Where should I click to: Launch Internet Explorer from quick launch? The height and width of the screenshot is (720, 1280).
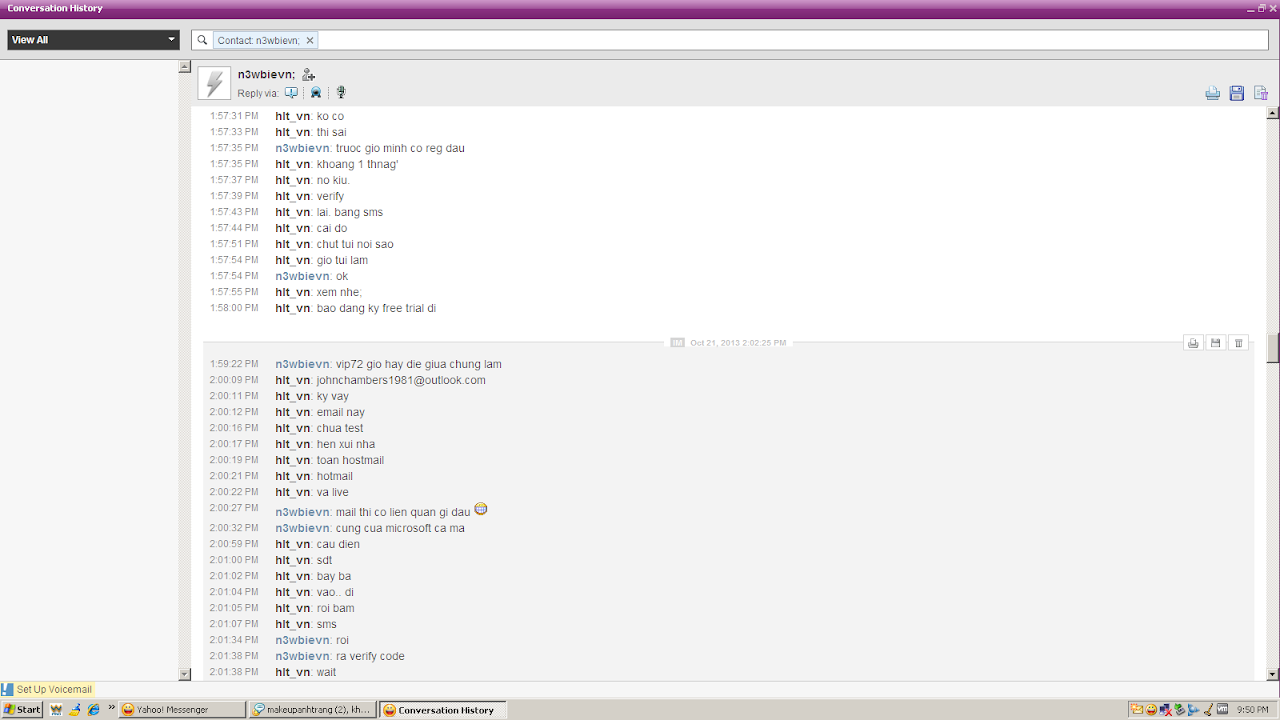click(x=93, y=710)
